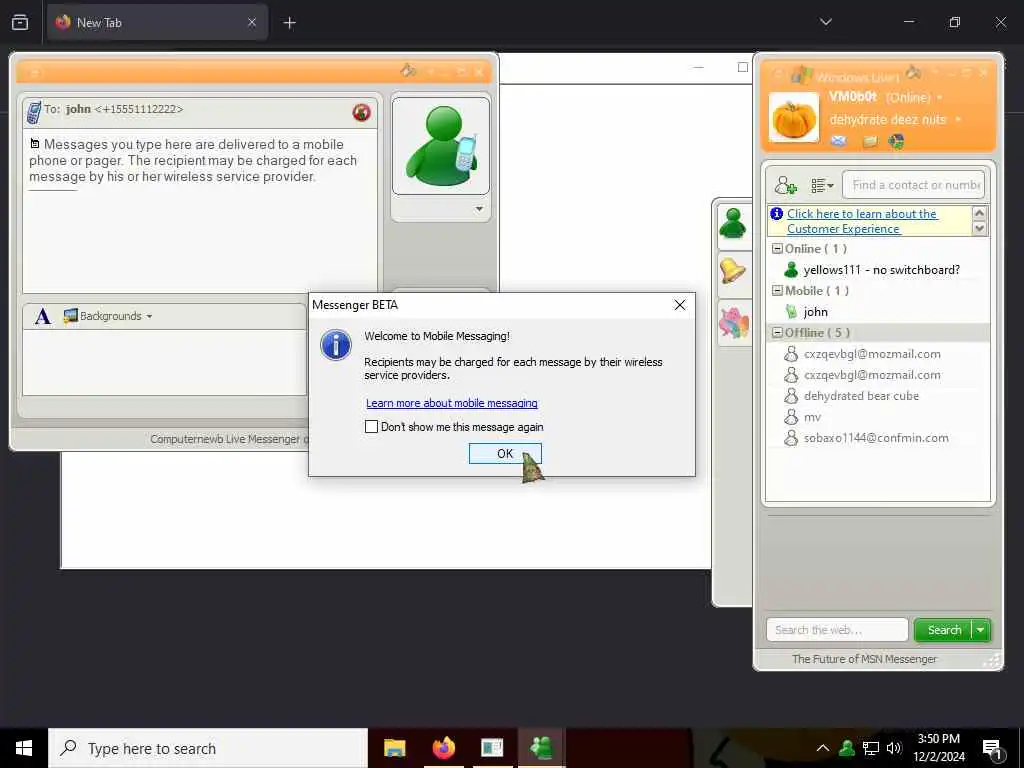Open Customer Experience learn more link
Screen dimensions: 1024x768
(861, 221)
